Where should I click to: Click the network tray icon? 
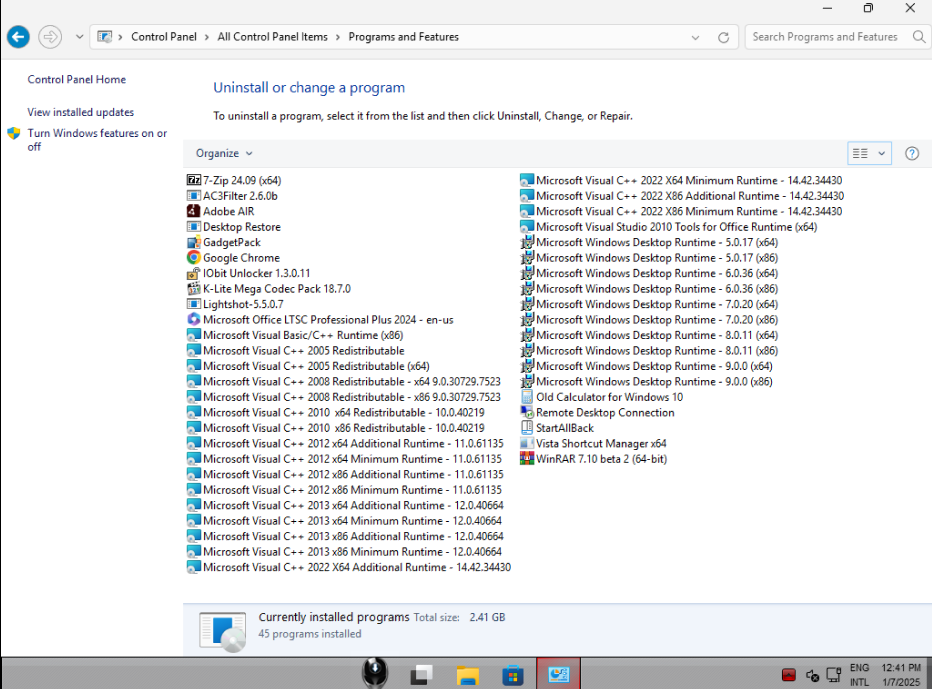point(834,675)
